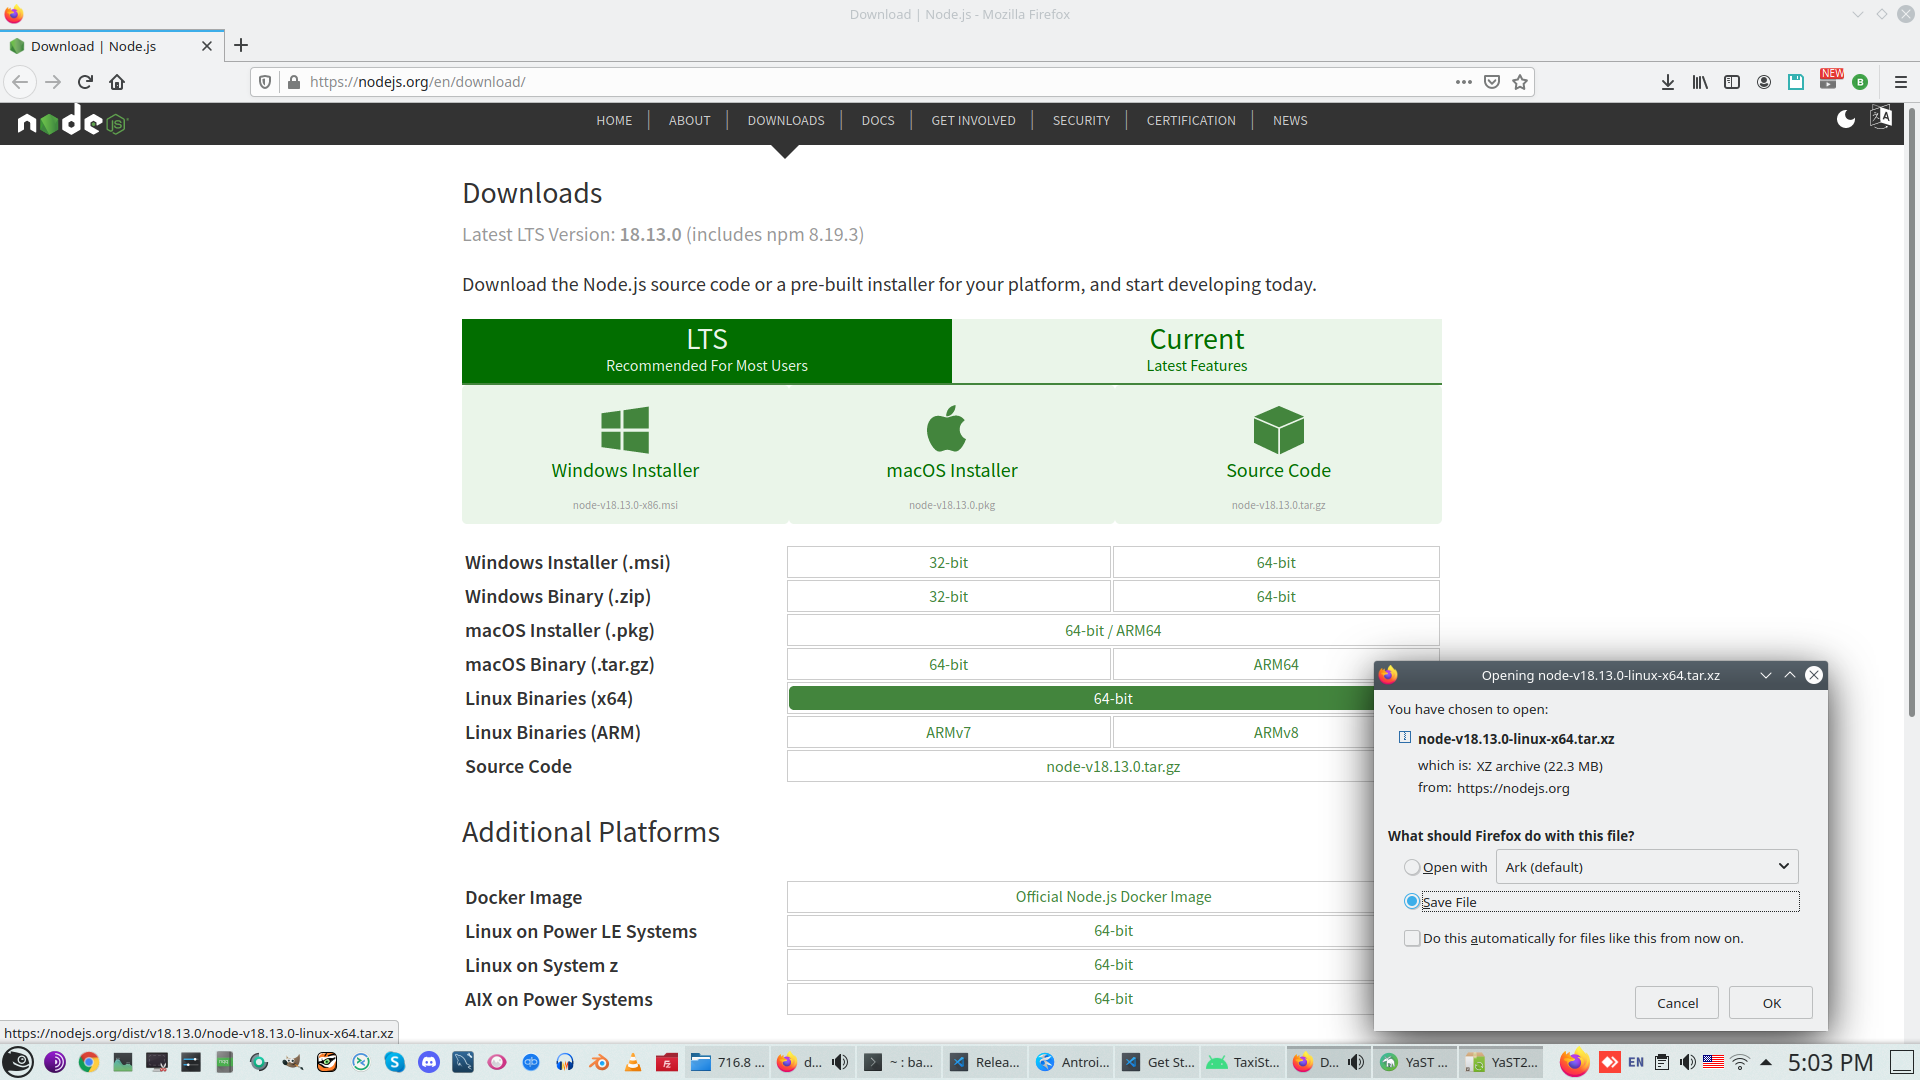The height and width of the screenshot is (1080, 1920).
Task: Bookmark this page with star icon
Action: coord(1520,82)
